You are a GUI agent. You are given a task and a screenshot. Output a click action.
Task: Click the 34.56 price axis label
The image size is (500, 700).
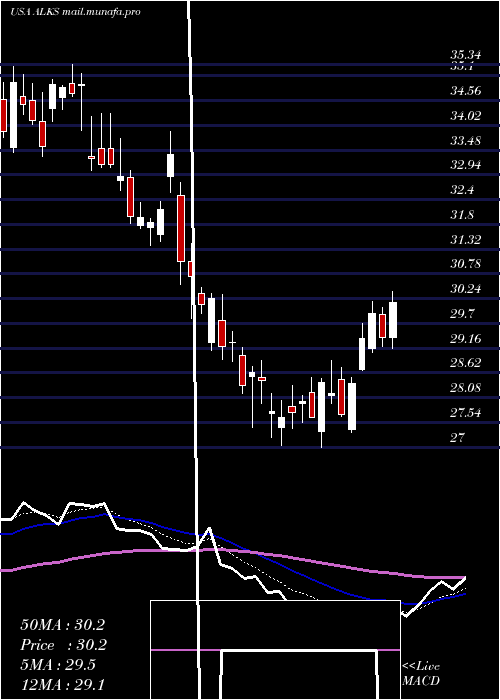point(466,91)
